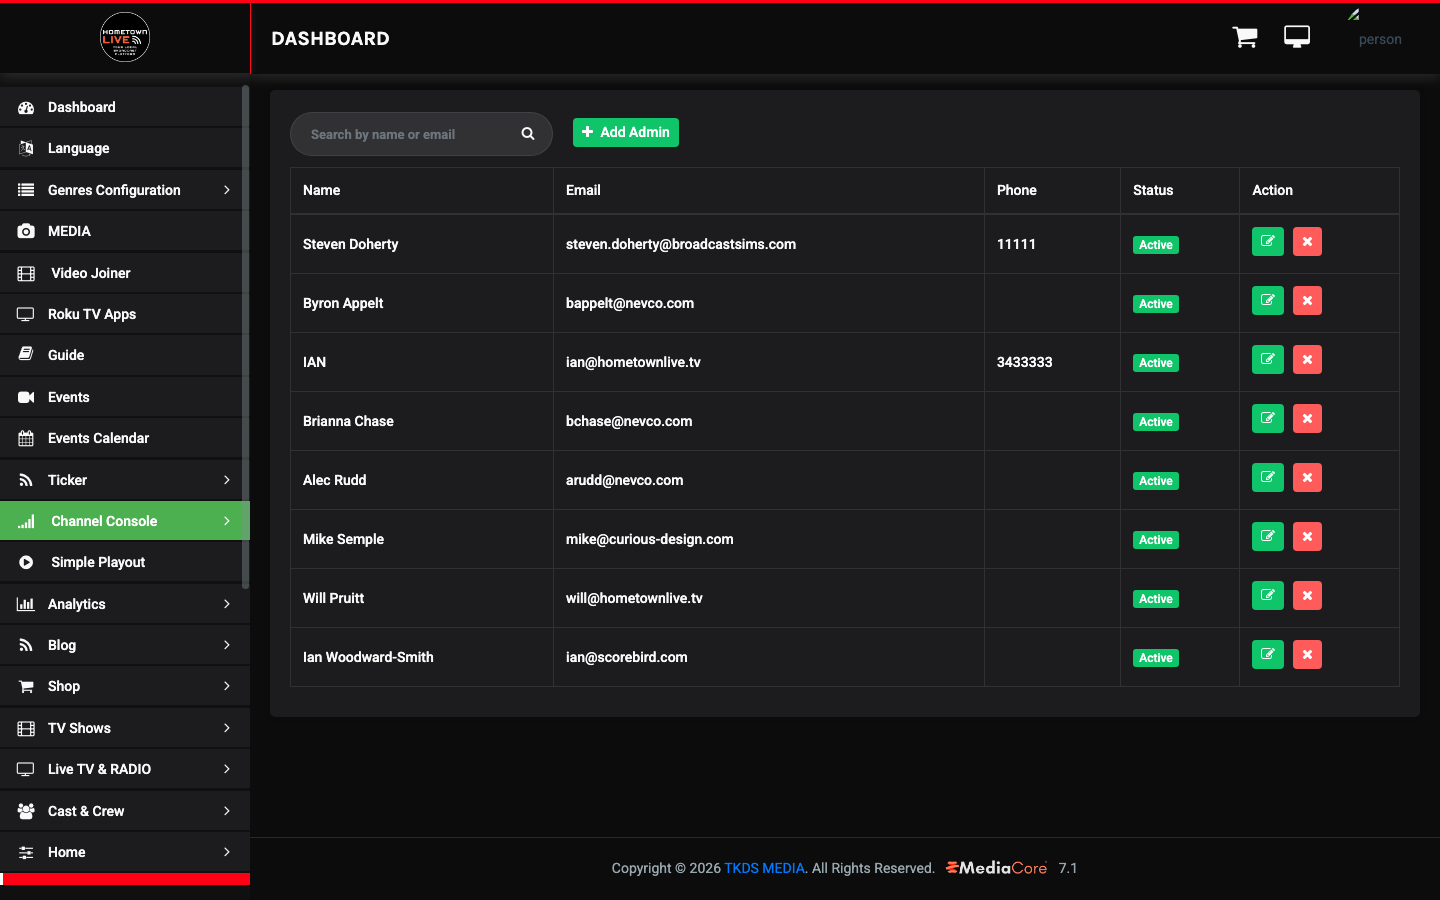Click the Hometown Live logo
This screenshot has width=1440, height=900.
(125, 37)
